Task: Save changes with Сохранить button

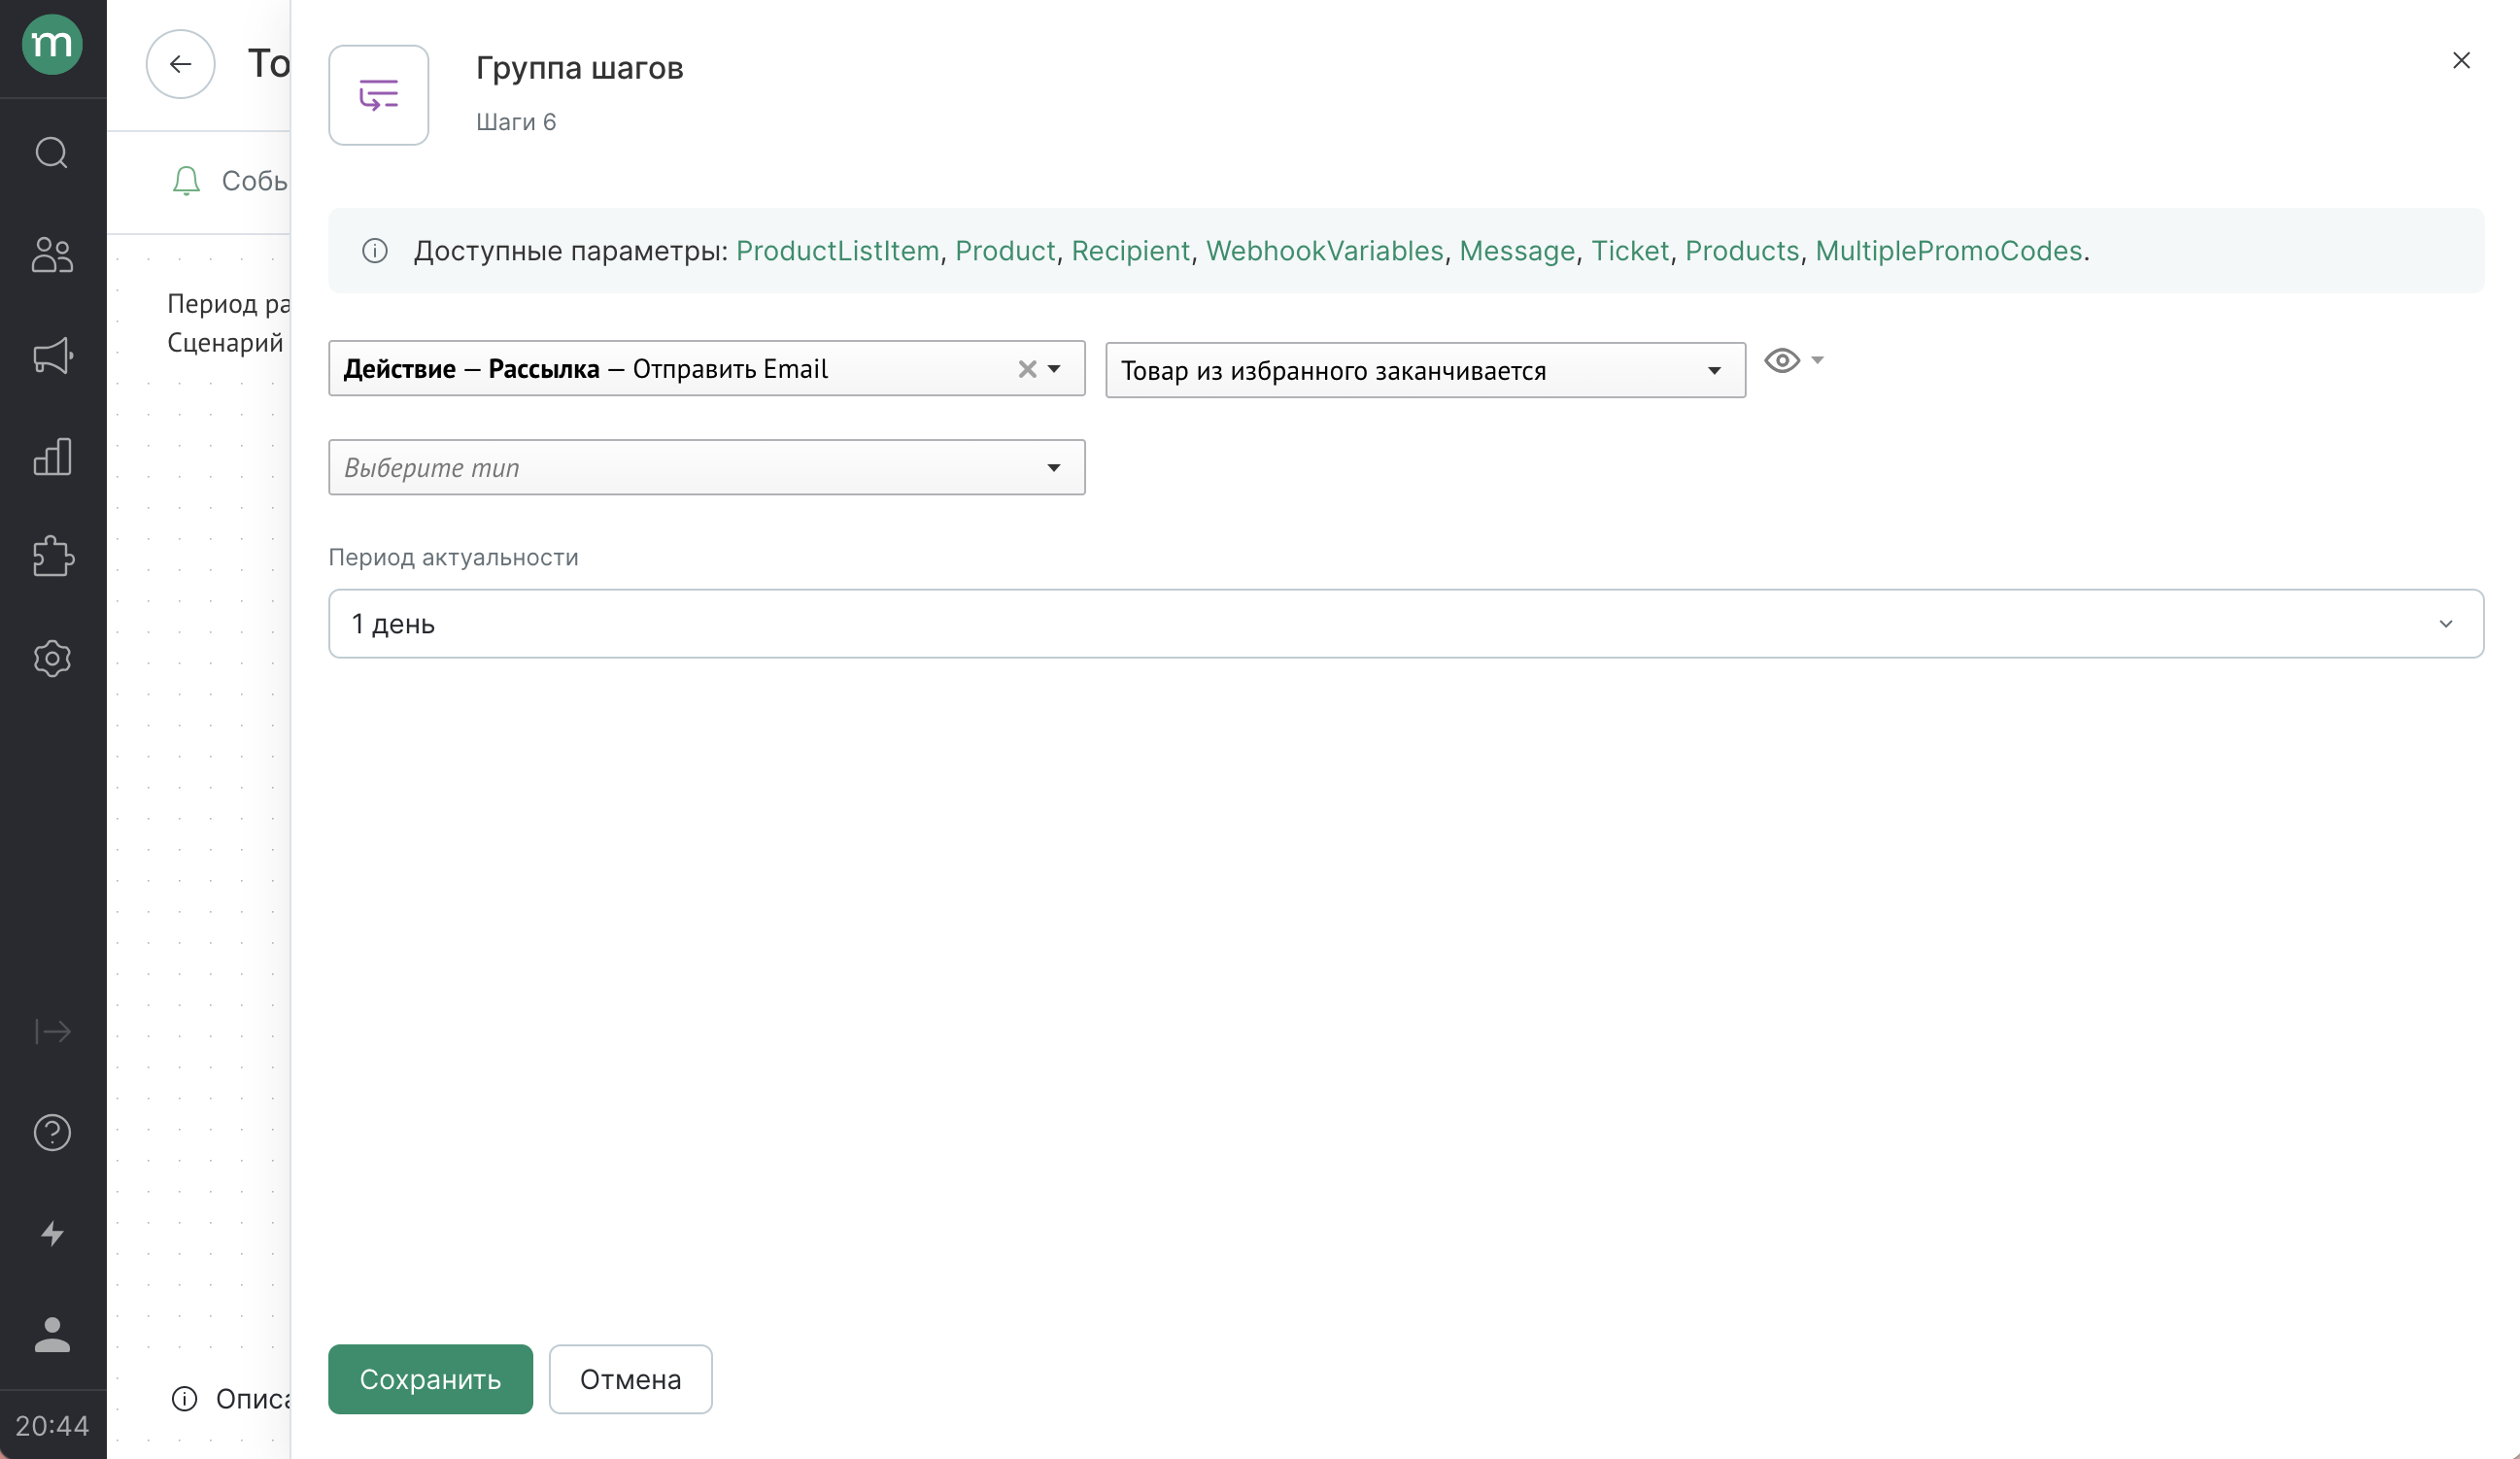Action: [x=430, y=1379]
